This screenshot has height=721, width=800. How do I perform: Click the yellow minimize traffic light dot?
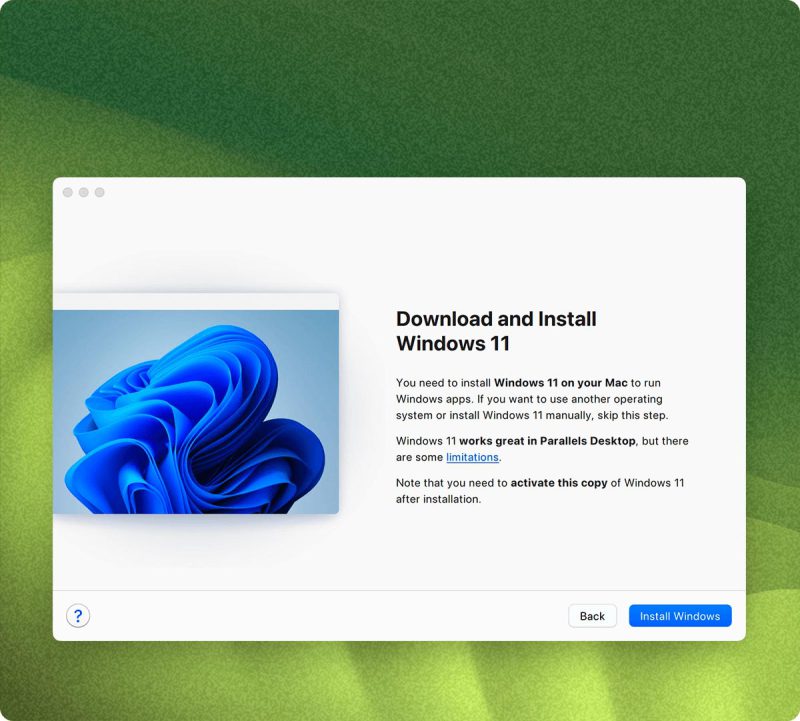(x=83, y=192)
